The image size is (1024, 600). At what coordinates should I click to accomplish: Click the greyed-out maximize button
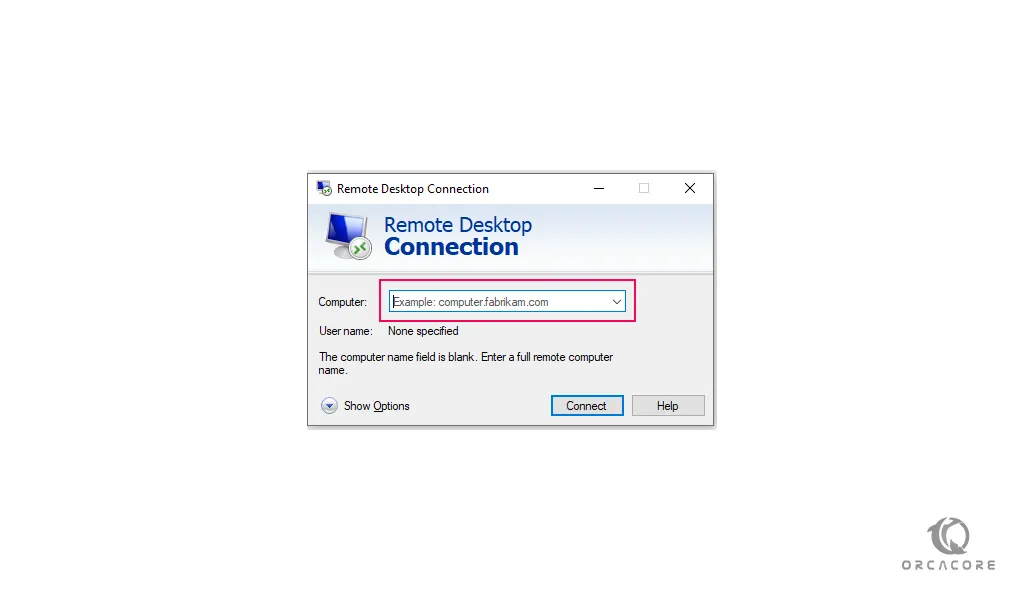644,189
